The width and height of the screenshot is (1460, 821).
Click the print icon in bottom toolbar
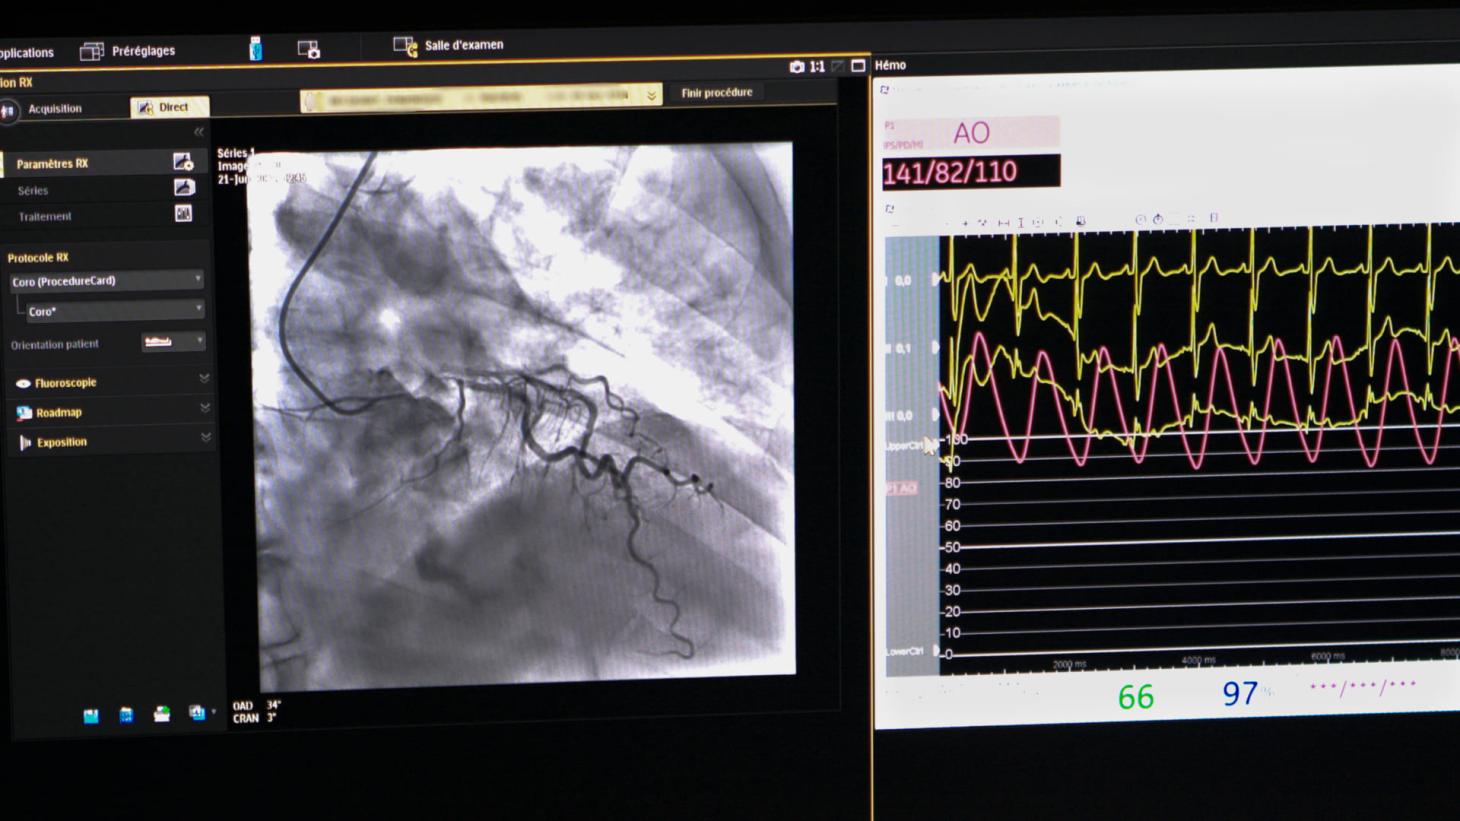coord(162,714)
